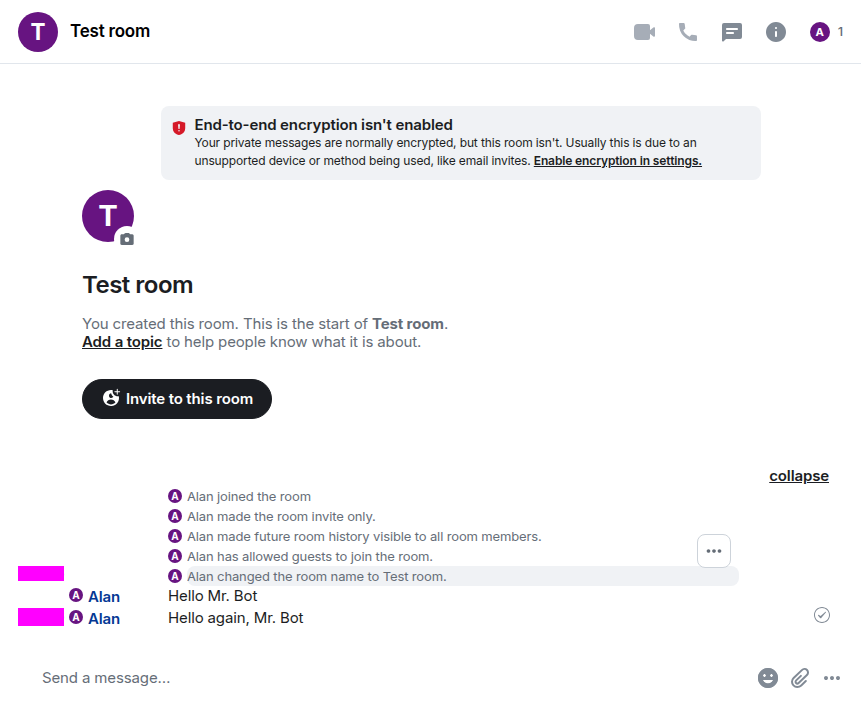The width and height of the screenshot is (861, 720).
Task: Type in Send a message field
Action: tap(390, 678)
